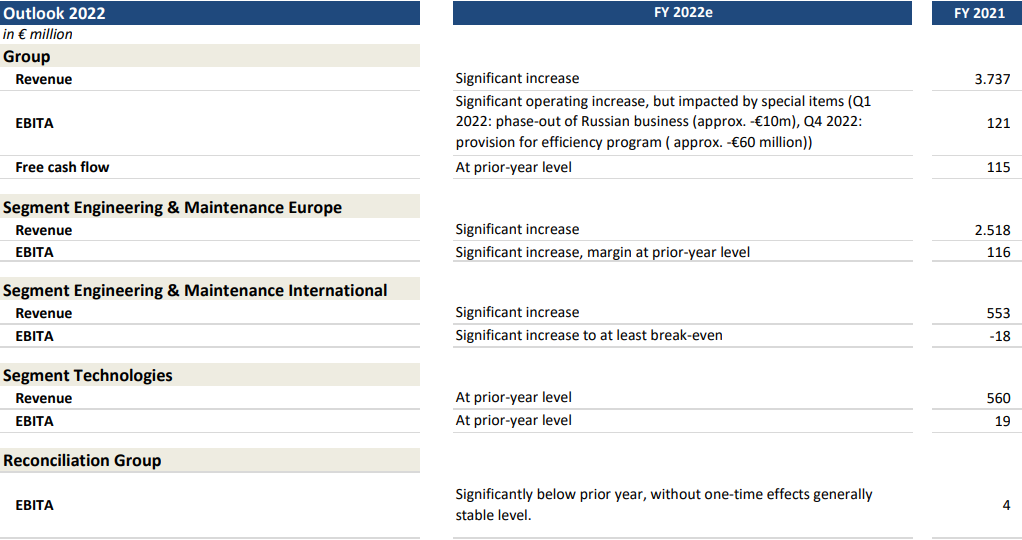The width and height of the screenshot is (1022, 540).
Task: Click the Free cash flow value 115
Action: pos(998,167)
